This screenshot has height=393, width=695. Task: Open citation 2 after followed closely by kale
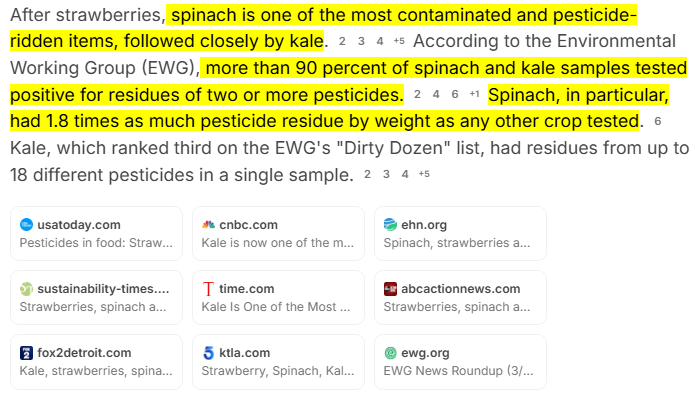[x=342, y=41]
